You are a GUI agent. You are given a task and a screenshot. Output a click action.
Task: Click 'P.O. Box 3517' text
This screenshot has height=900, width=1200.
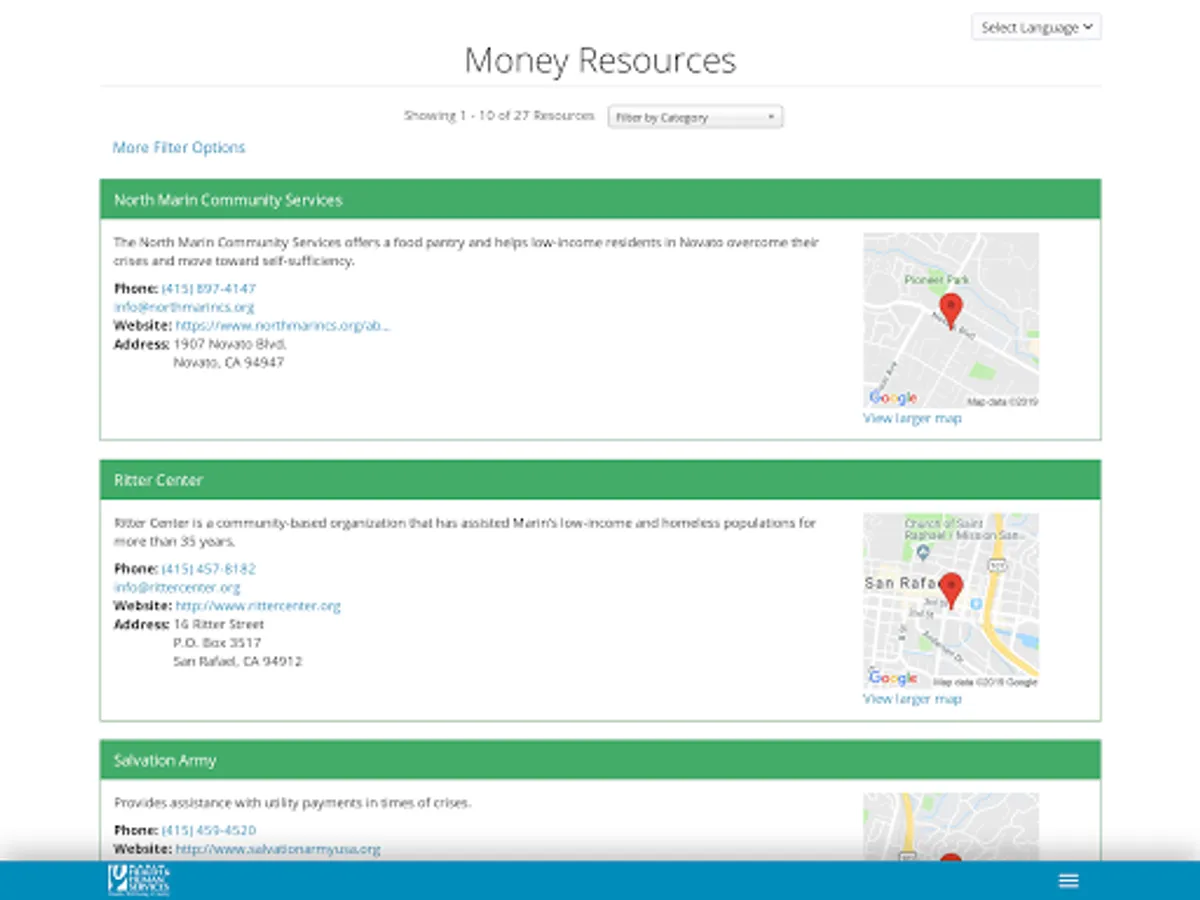(217, 643)
